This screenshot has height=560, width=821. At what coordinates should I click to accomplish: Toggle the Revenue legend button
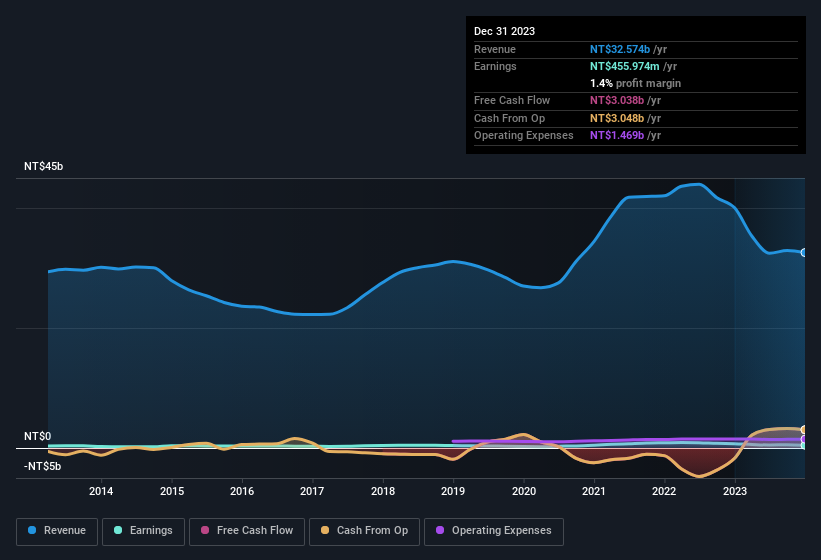pos(57,531)
